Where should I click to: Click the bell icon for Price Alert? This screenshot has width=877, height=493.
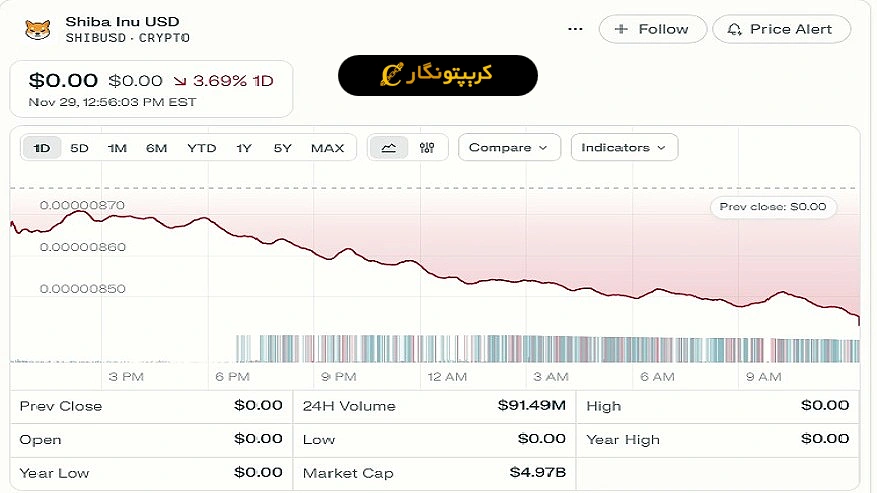point(736,29)
